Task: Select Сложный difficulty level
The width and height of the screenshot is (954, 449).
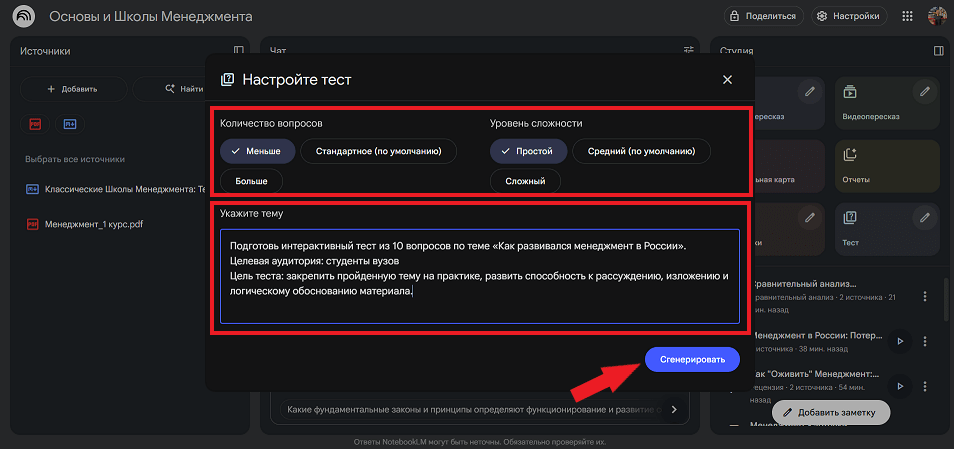Action: coord(525,181)
